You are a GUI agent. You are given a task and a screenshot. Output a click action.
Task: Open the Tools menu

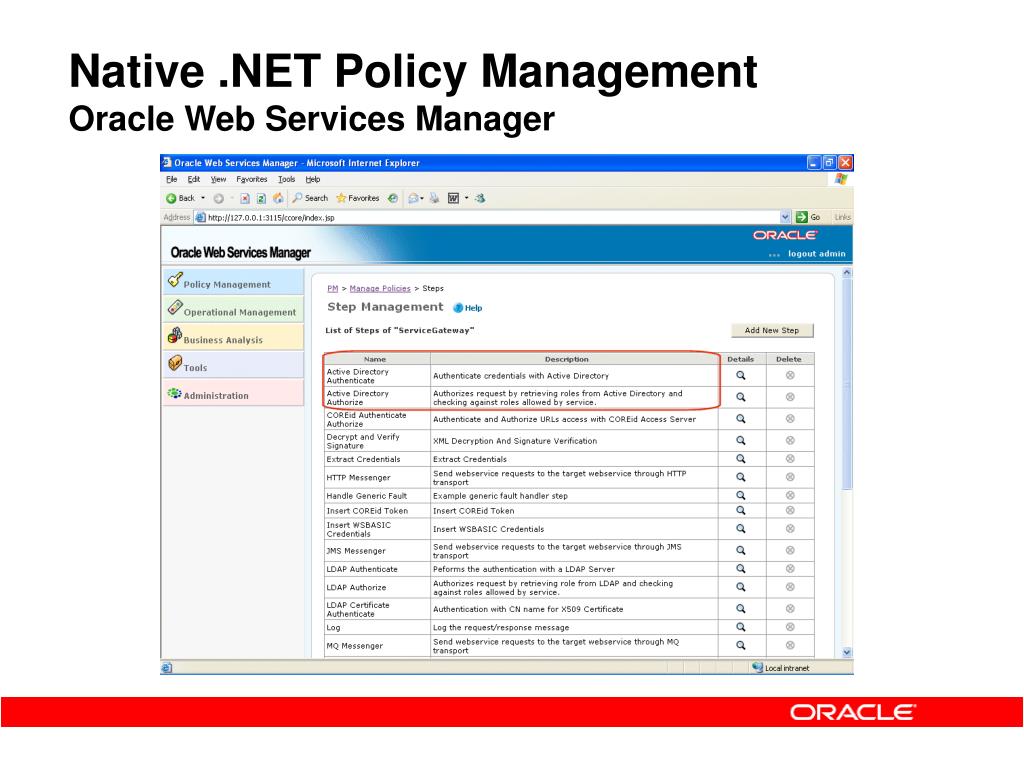tap(287, 179)
